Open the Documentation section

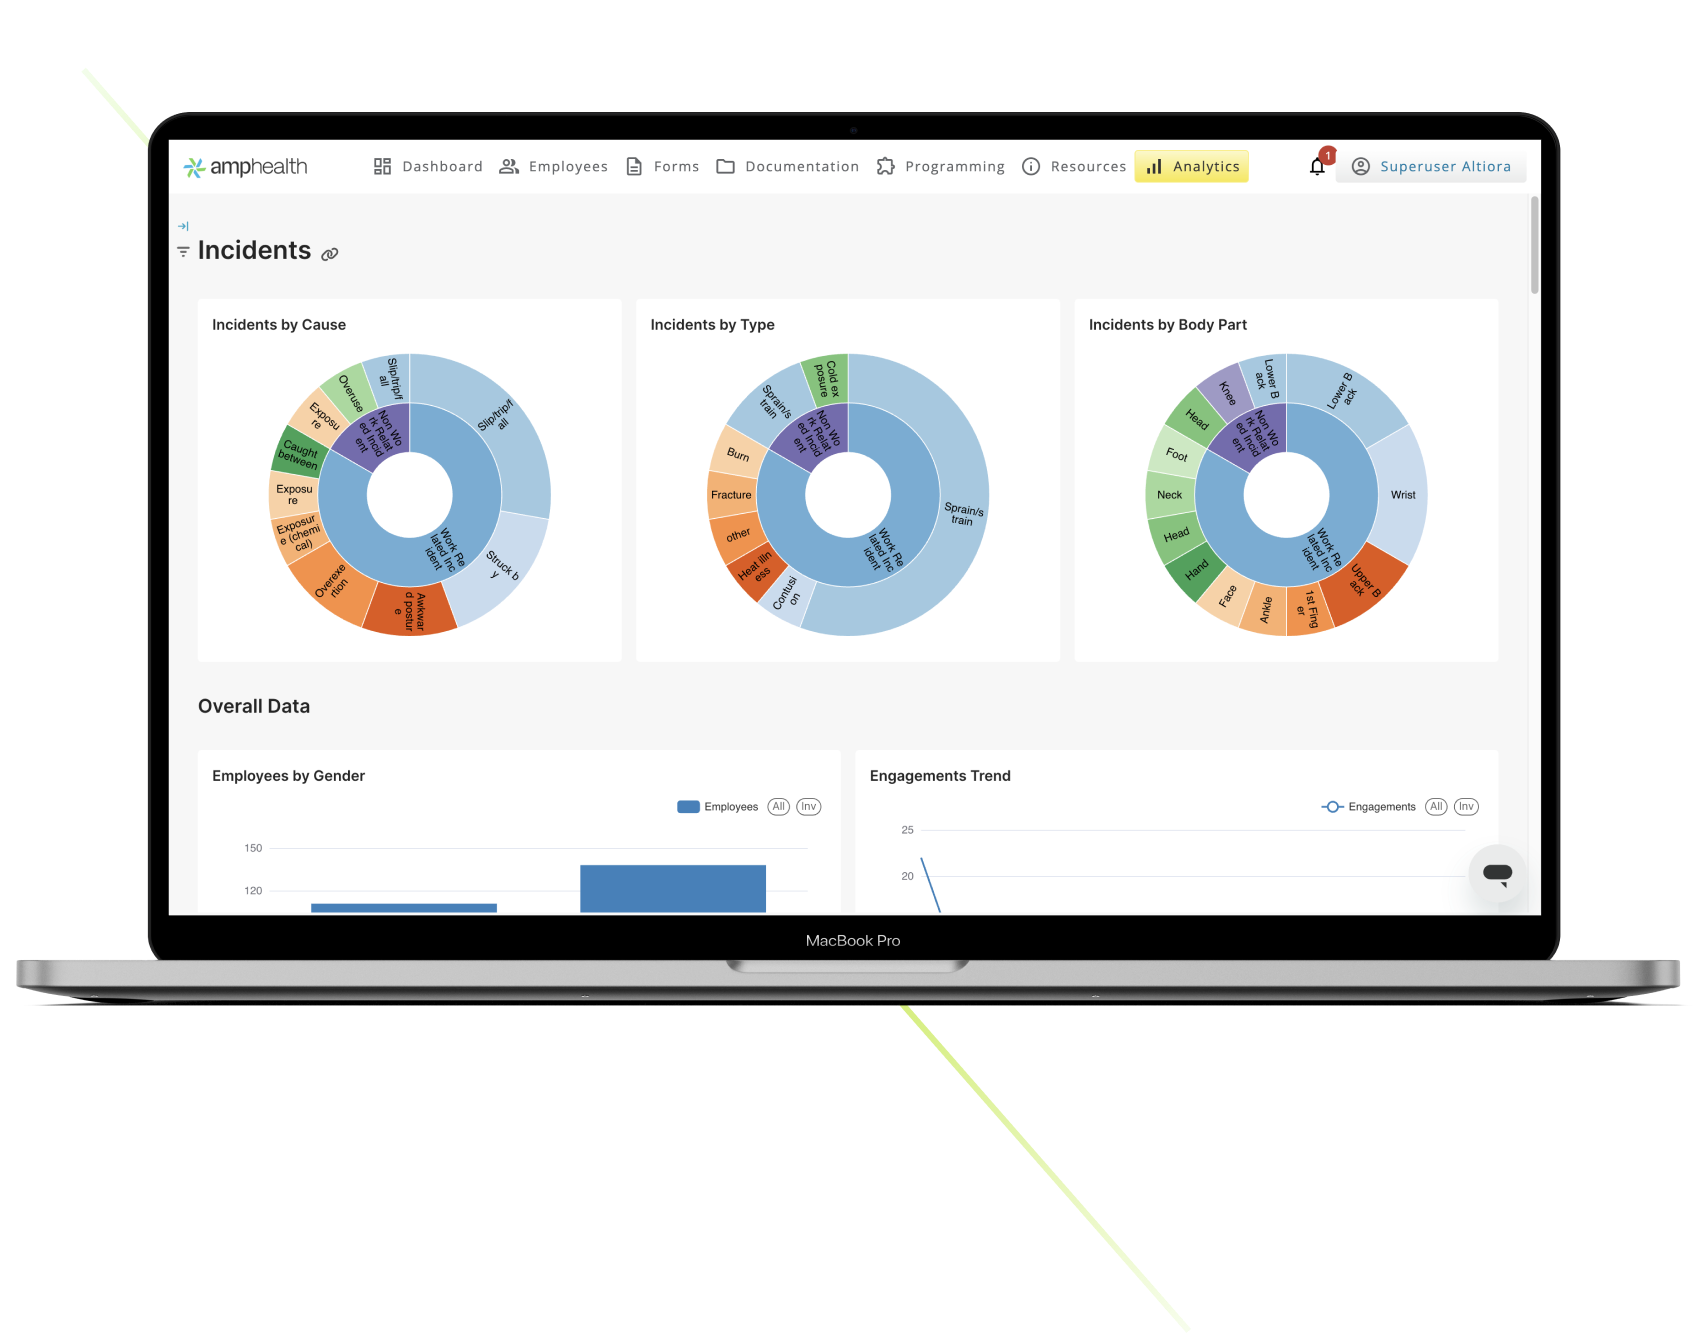coord(787,167)
